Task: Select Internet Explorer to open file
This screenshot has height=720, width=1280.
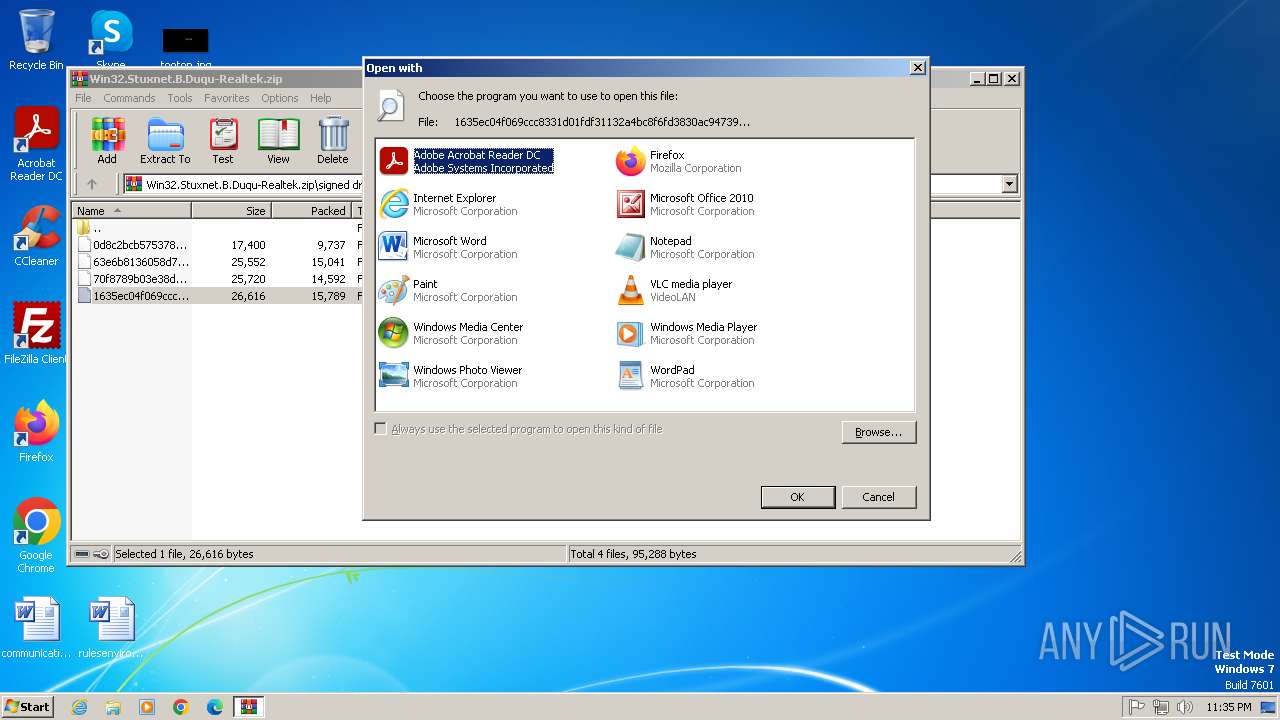Action: pos(448,204)
